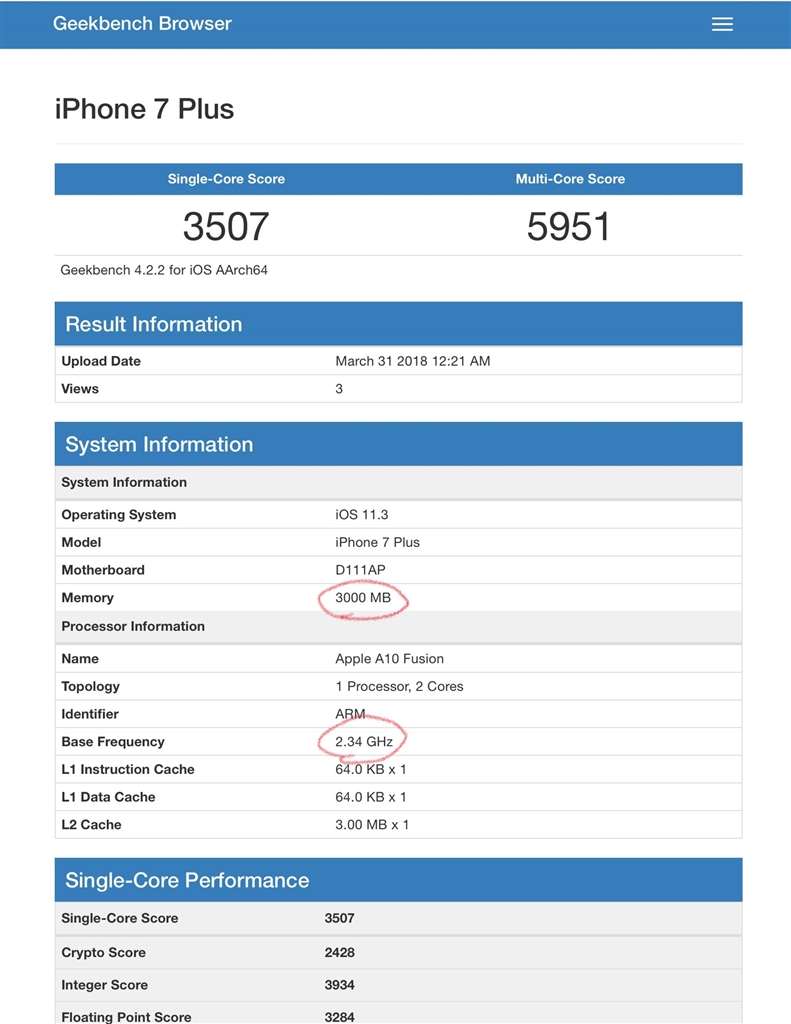
Task: Click the gray System Information subheader row
Action: (x=398, y=483)
